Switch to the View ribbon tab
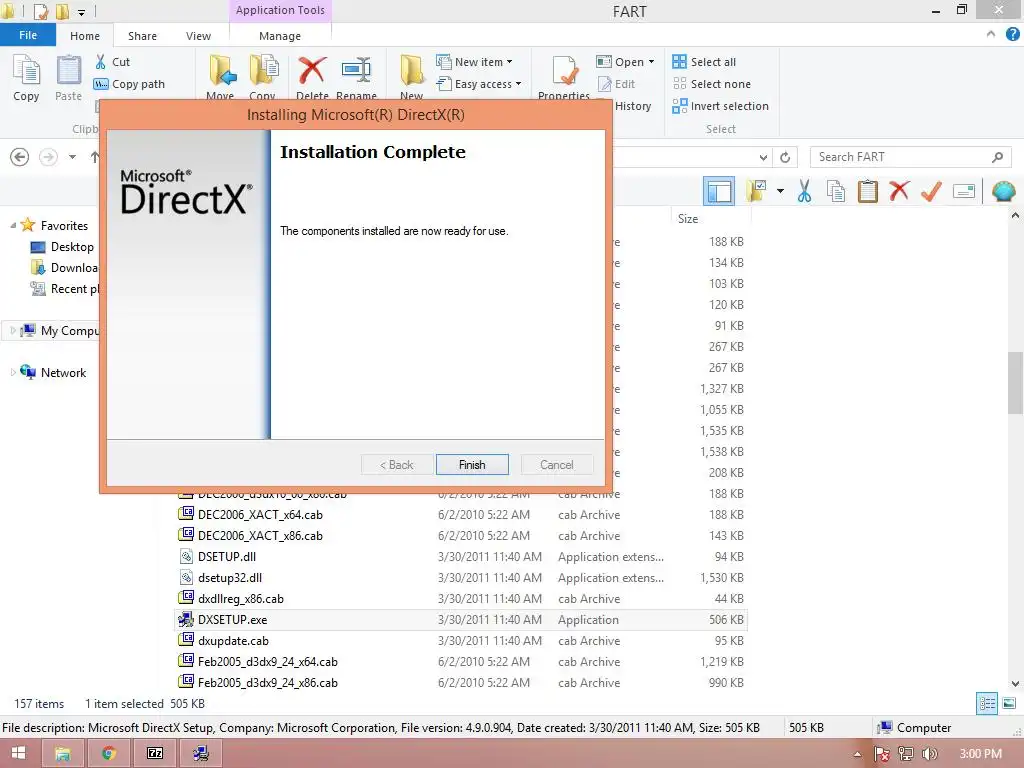Image resolution: width=1024 pixels, height=768 pixels. click(199, 36)
